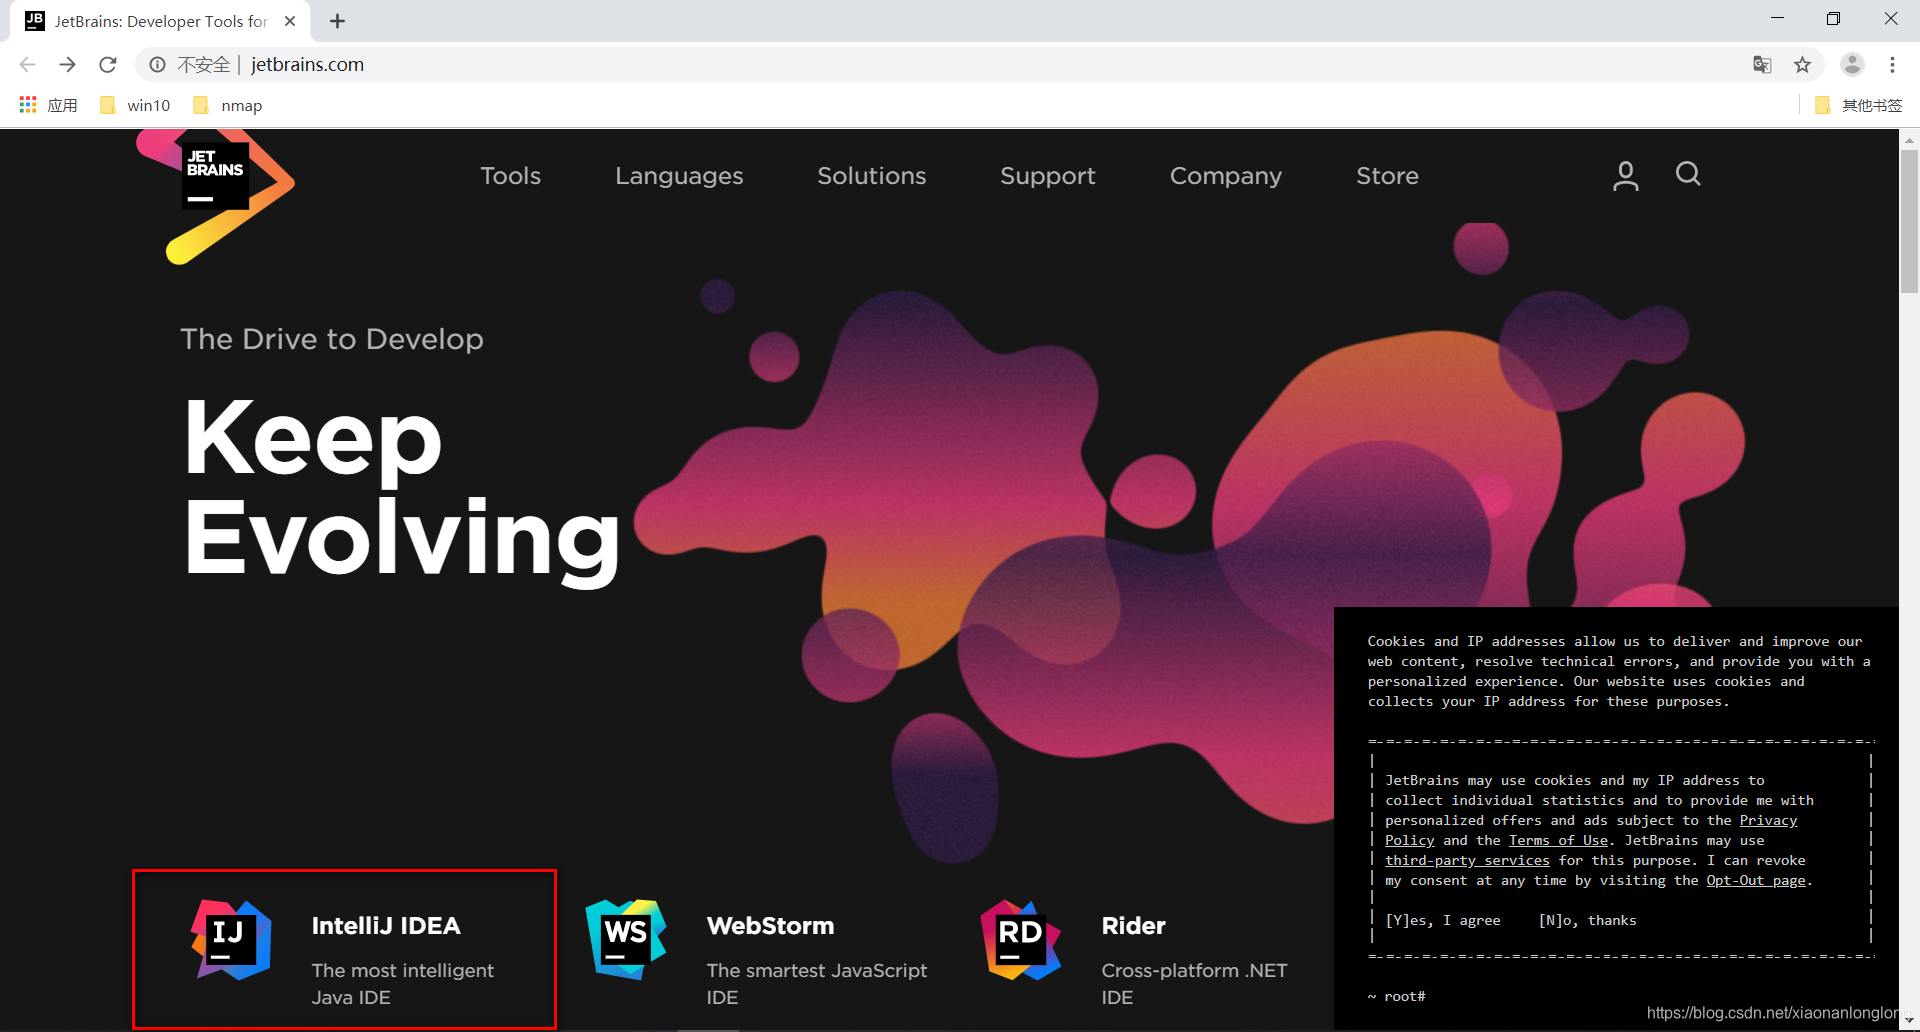Click 'Cross-platform .NET IDE' text

1194,984
